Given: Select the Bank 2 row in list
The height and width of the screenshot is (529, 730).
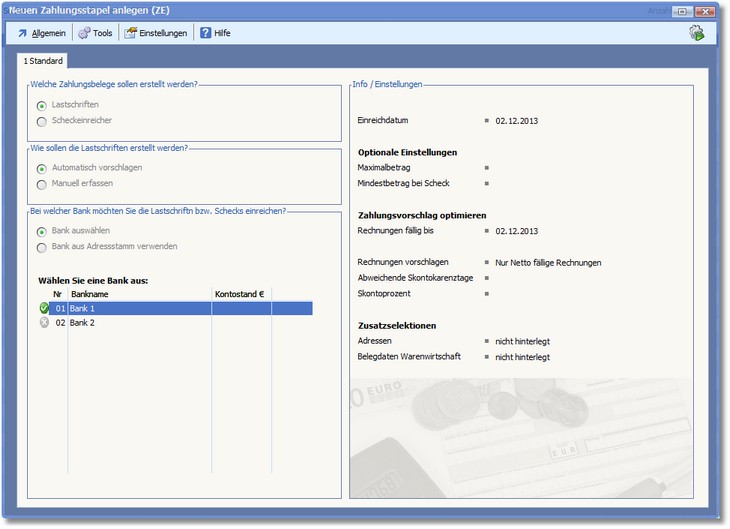Looking at the screenshot, I should [140, 323].
